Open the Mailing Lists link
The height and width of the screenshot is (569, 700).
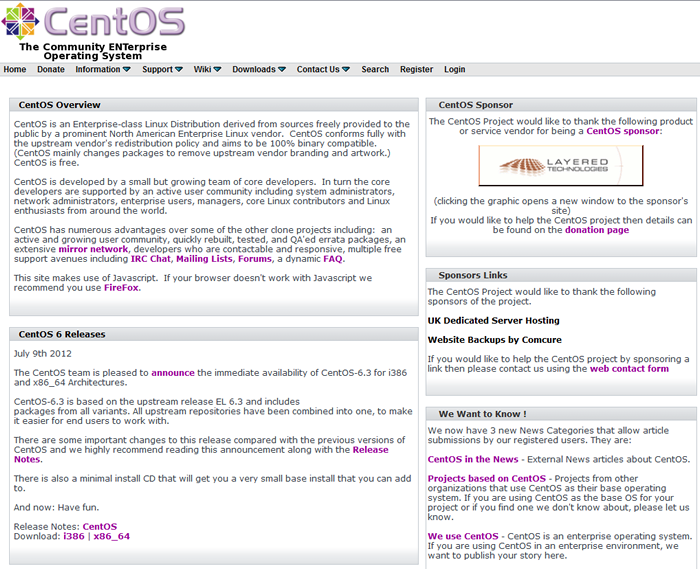click(204, 259)
